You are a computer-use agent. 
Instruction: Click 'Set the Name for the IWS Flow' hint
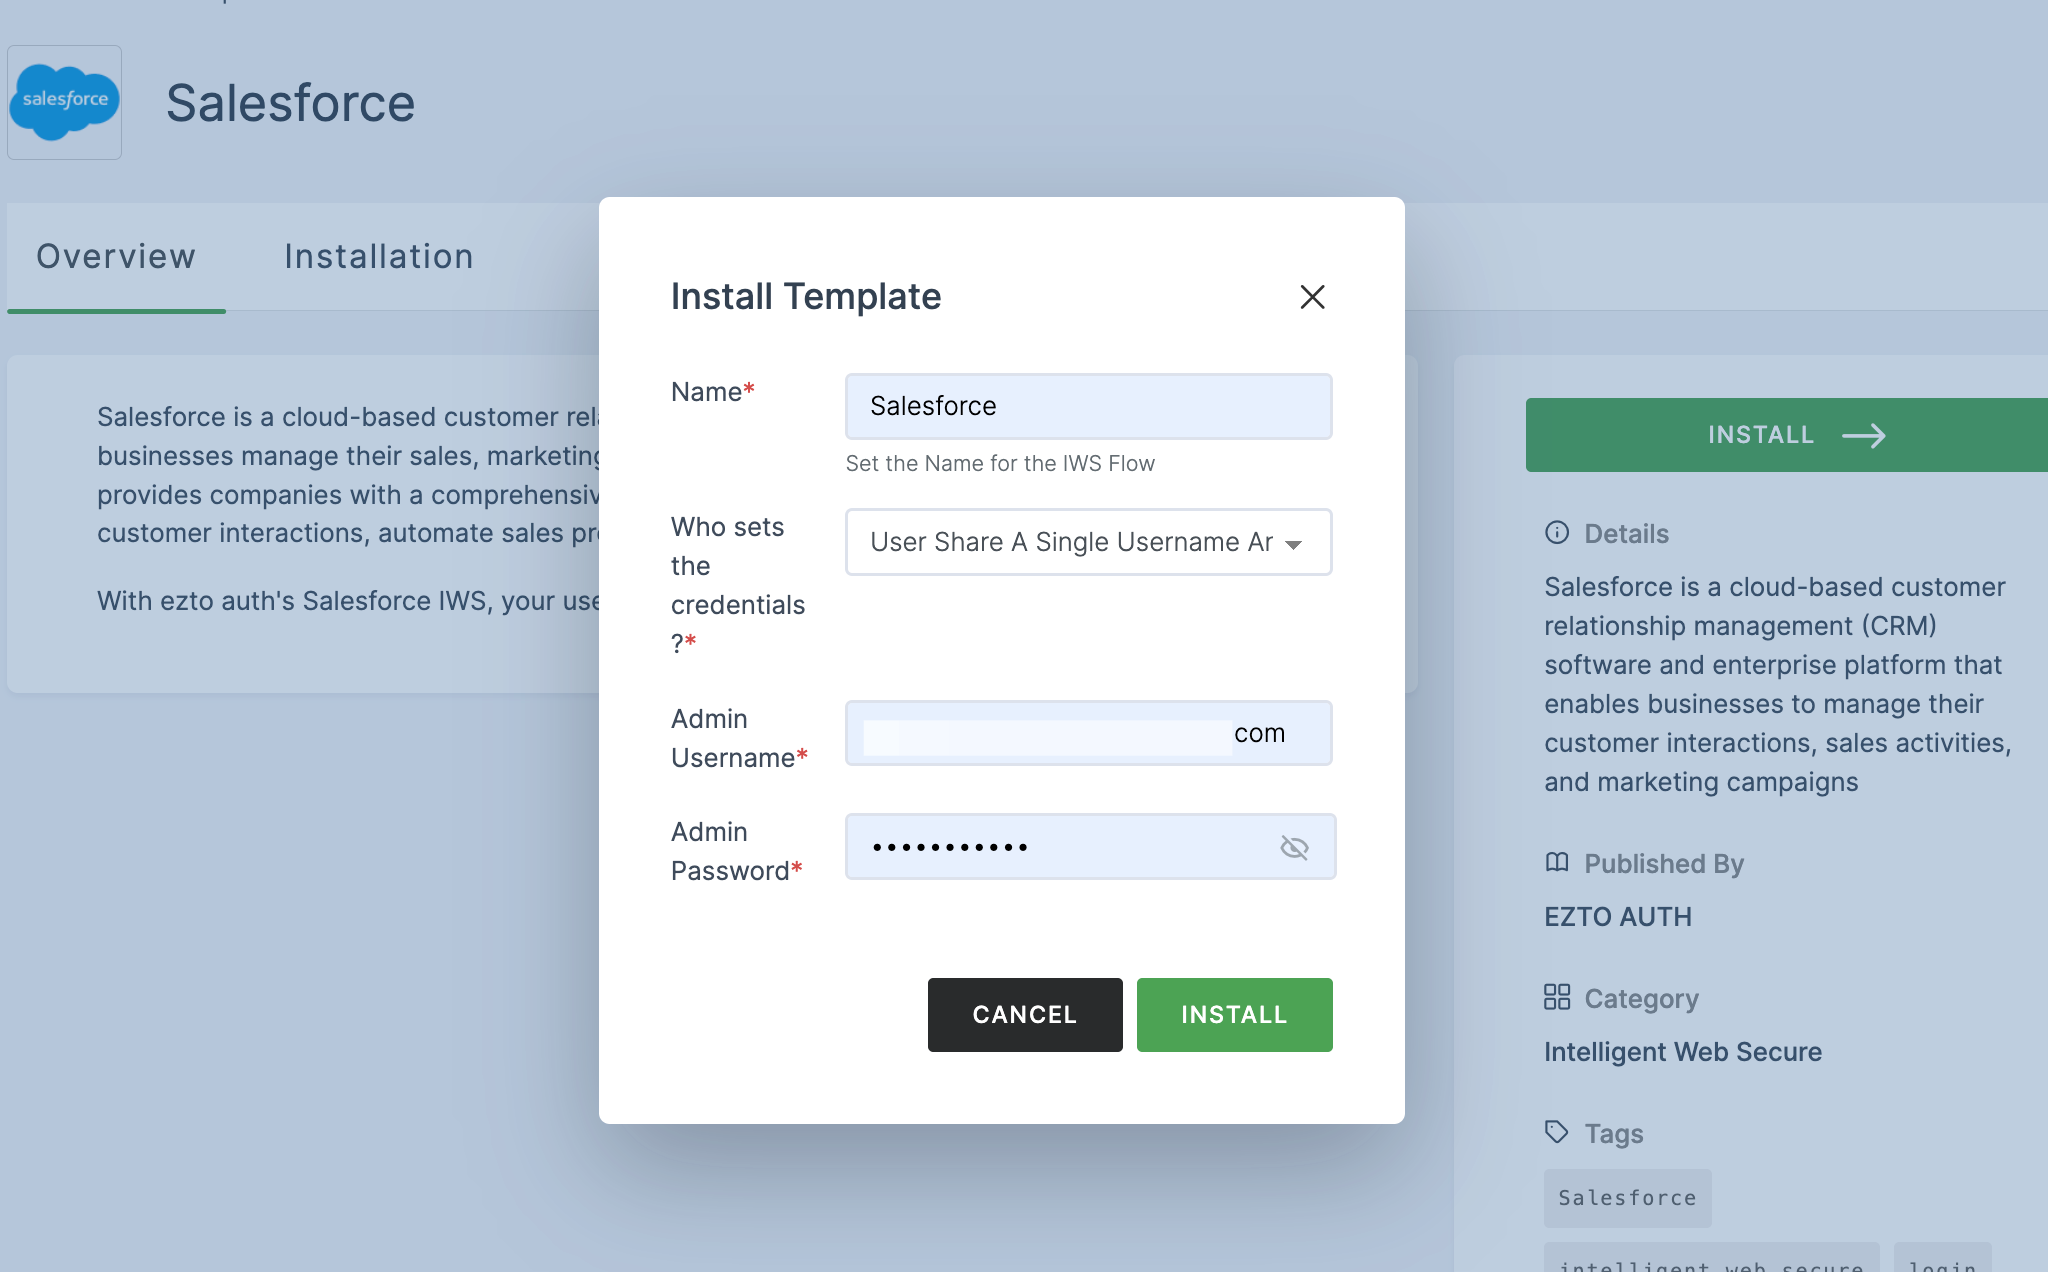(1000, 464)
